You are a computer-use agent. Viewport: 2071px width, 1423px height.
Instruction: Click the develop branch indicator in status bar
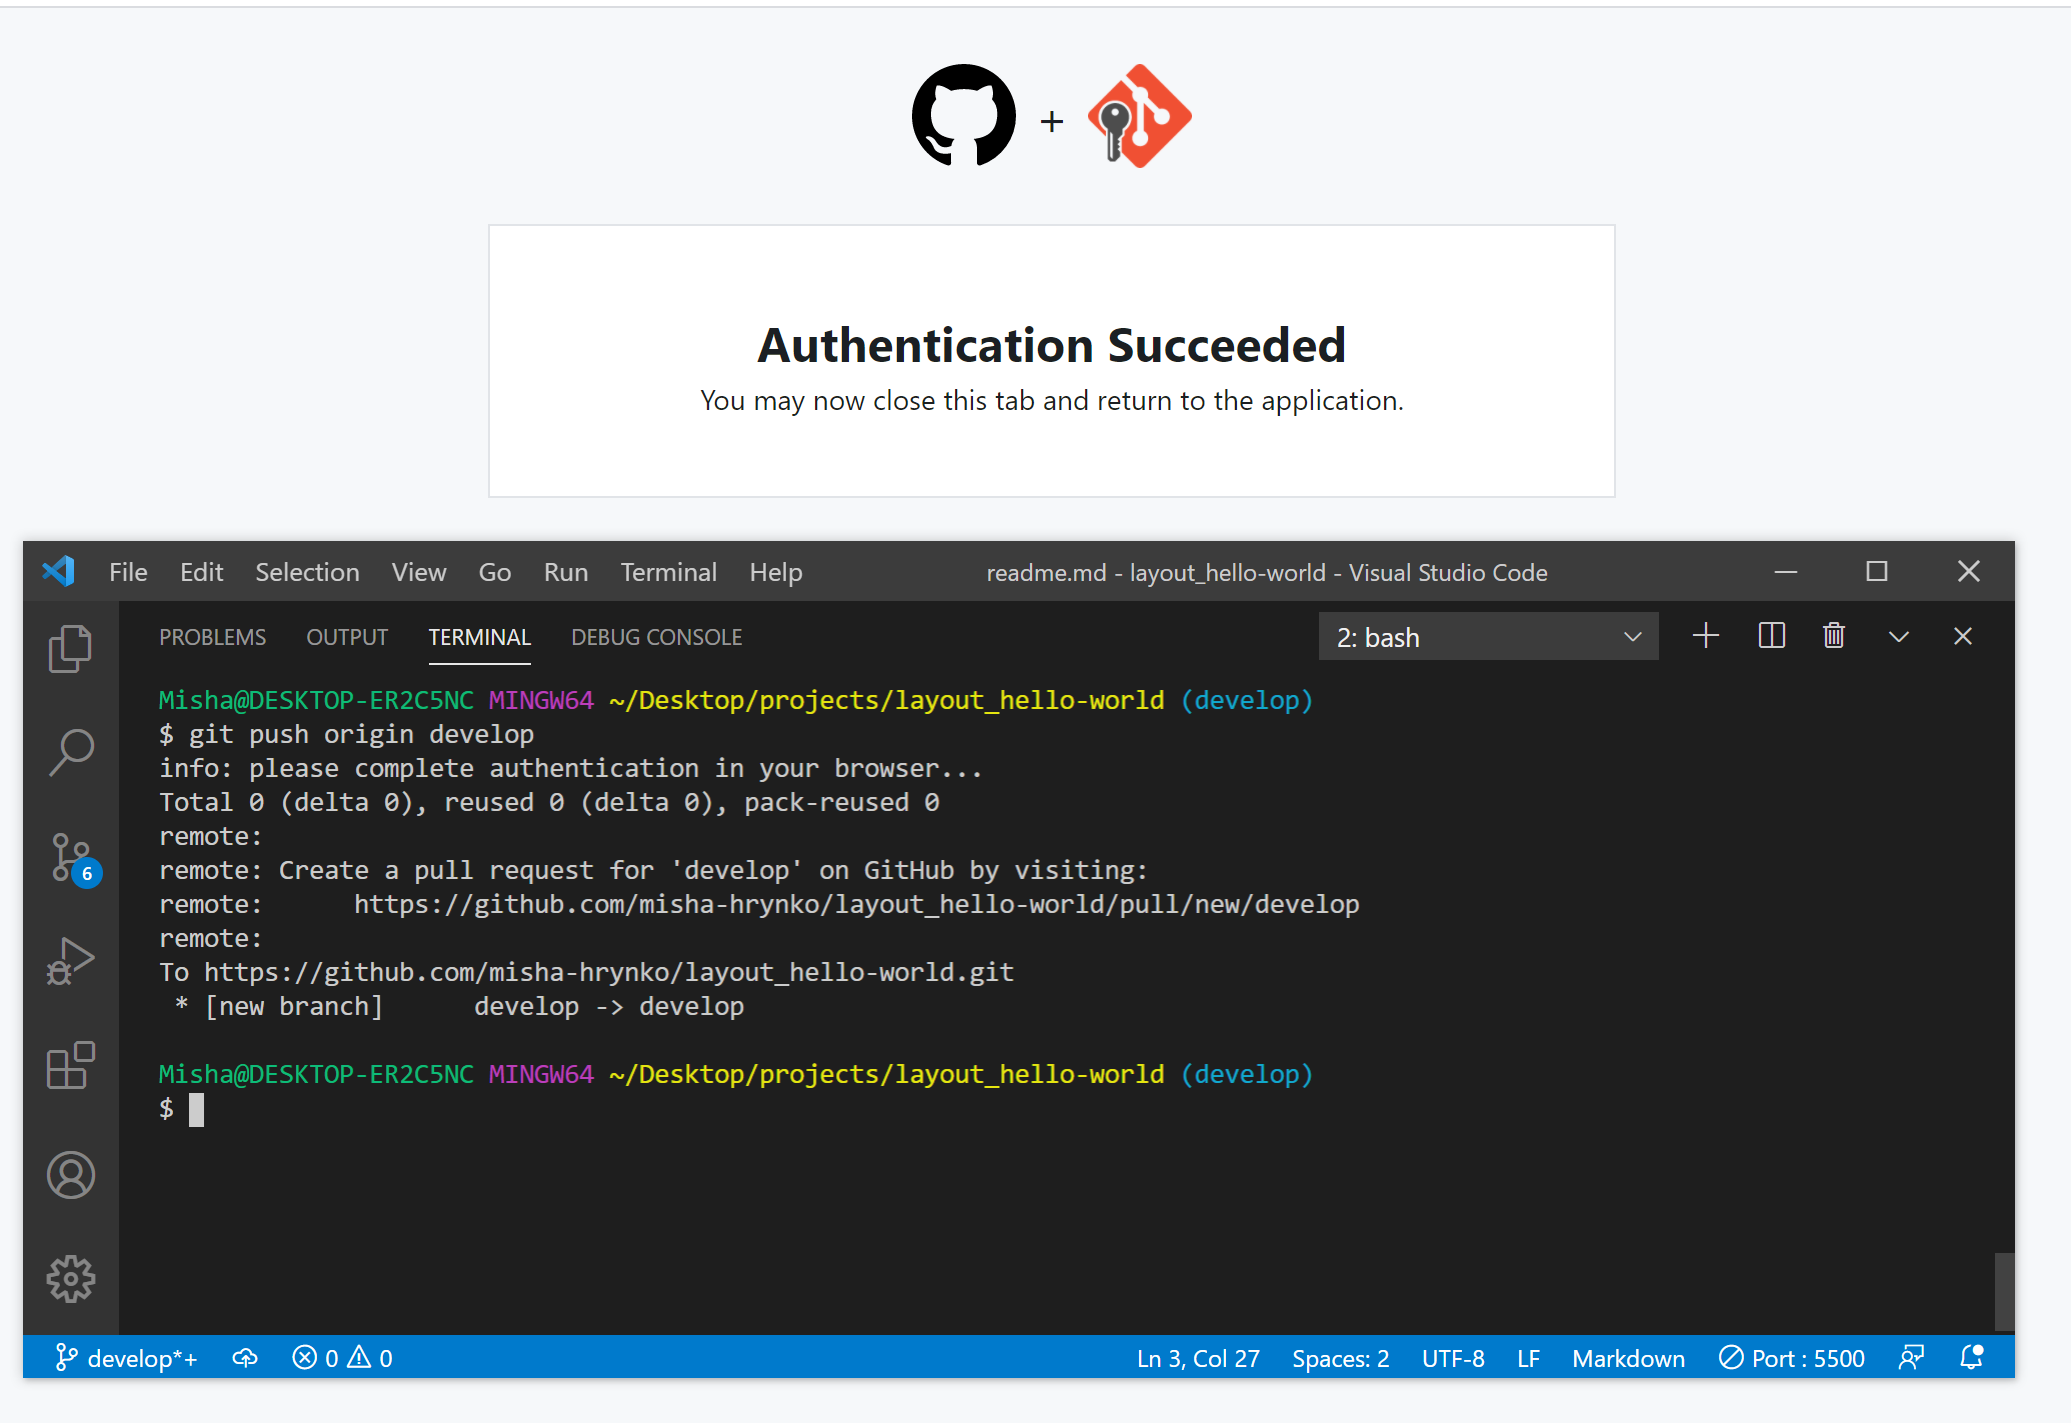[x=126, y=1358]
